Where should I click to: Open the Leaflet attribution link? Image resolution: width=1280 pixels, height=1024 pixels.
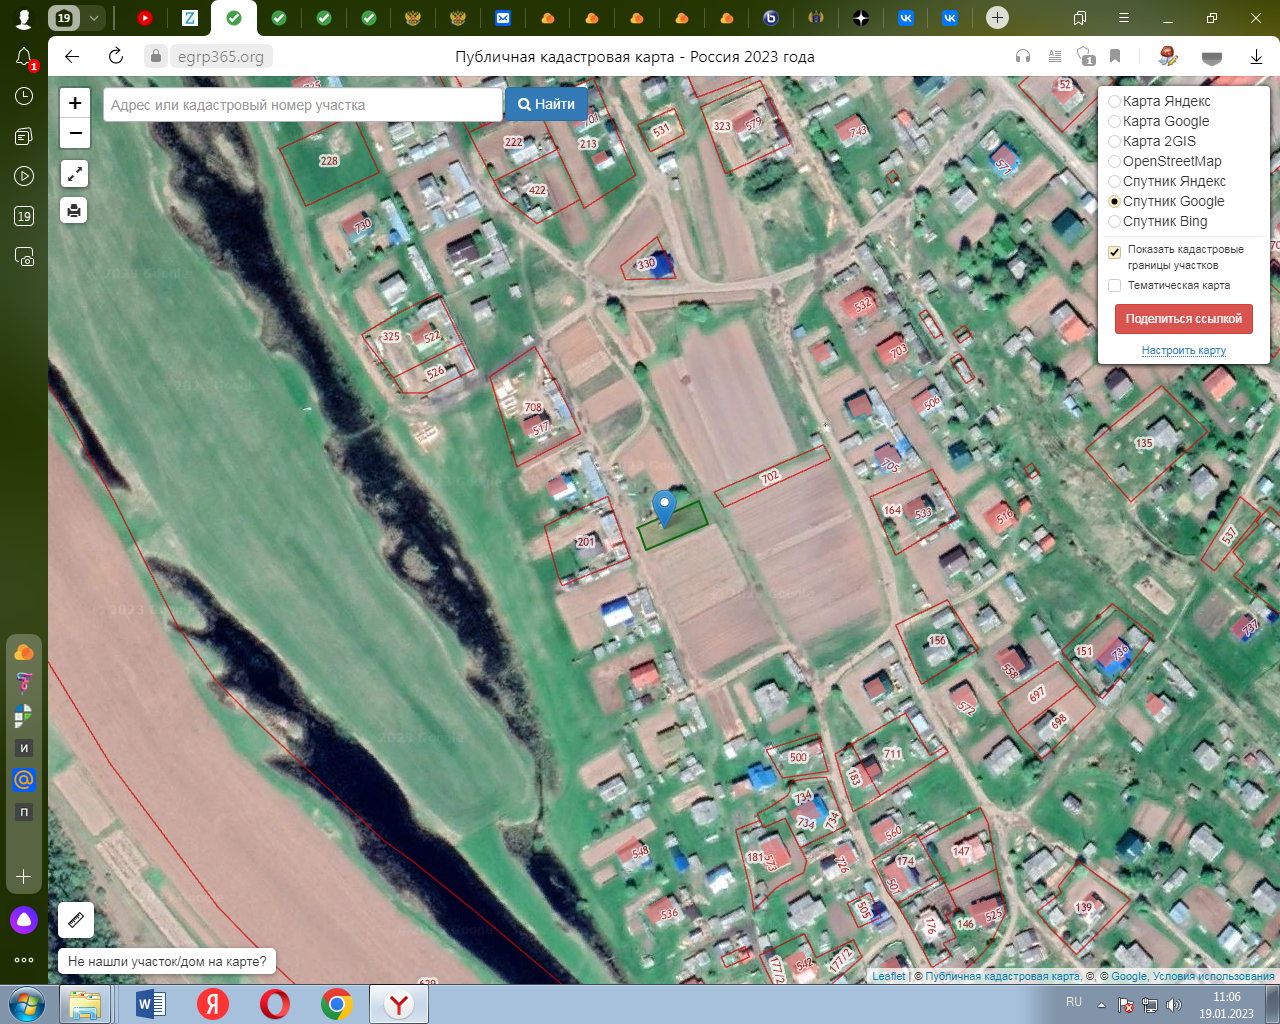(889, 976)
